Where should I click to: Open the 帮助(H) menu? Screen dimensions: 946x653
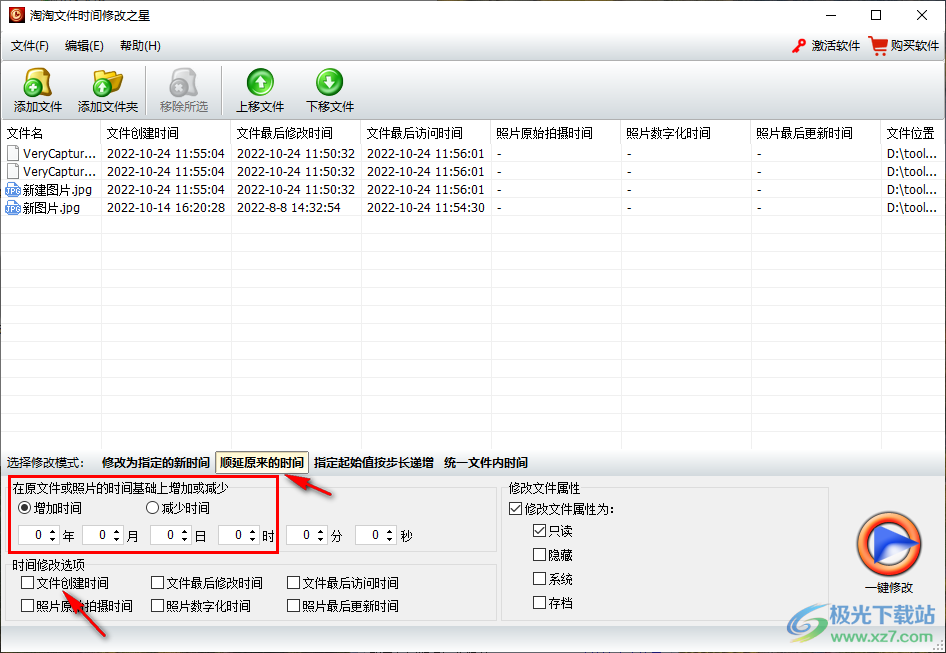[x=140, y=46]
